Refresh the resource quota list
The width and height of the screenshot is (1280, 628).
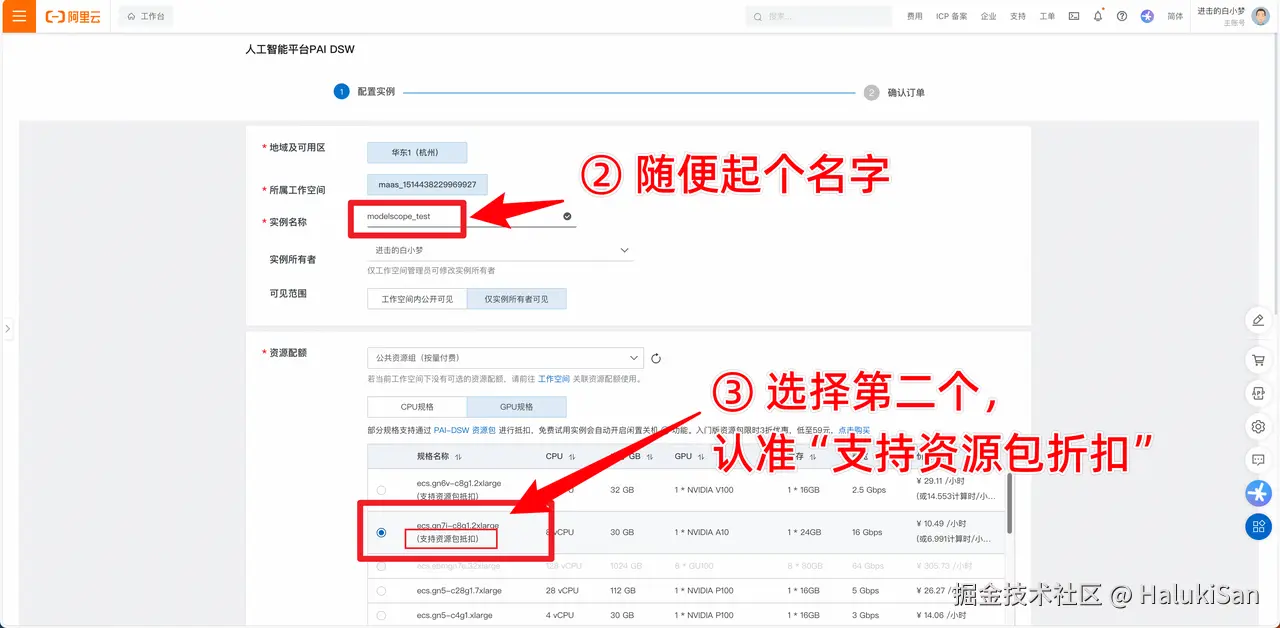656,359
